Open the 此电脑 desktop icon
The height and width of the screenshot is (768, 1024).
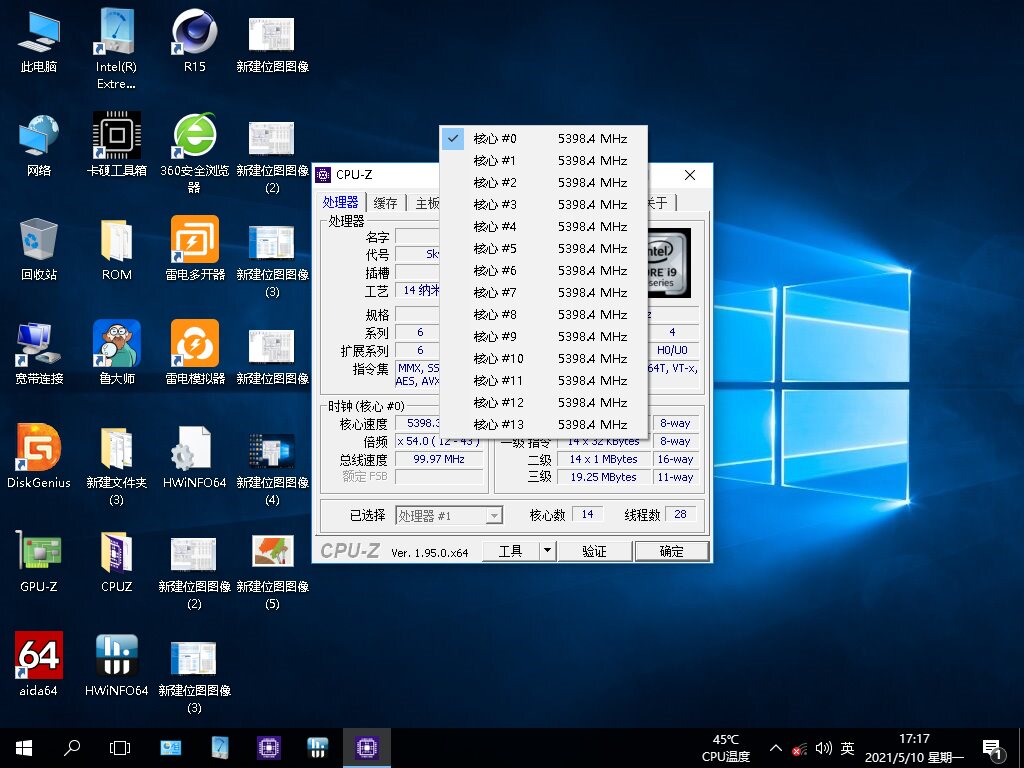[x=39, y=40]
